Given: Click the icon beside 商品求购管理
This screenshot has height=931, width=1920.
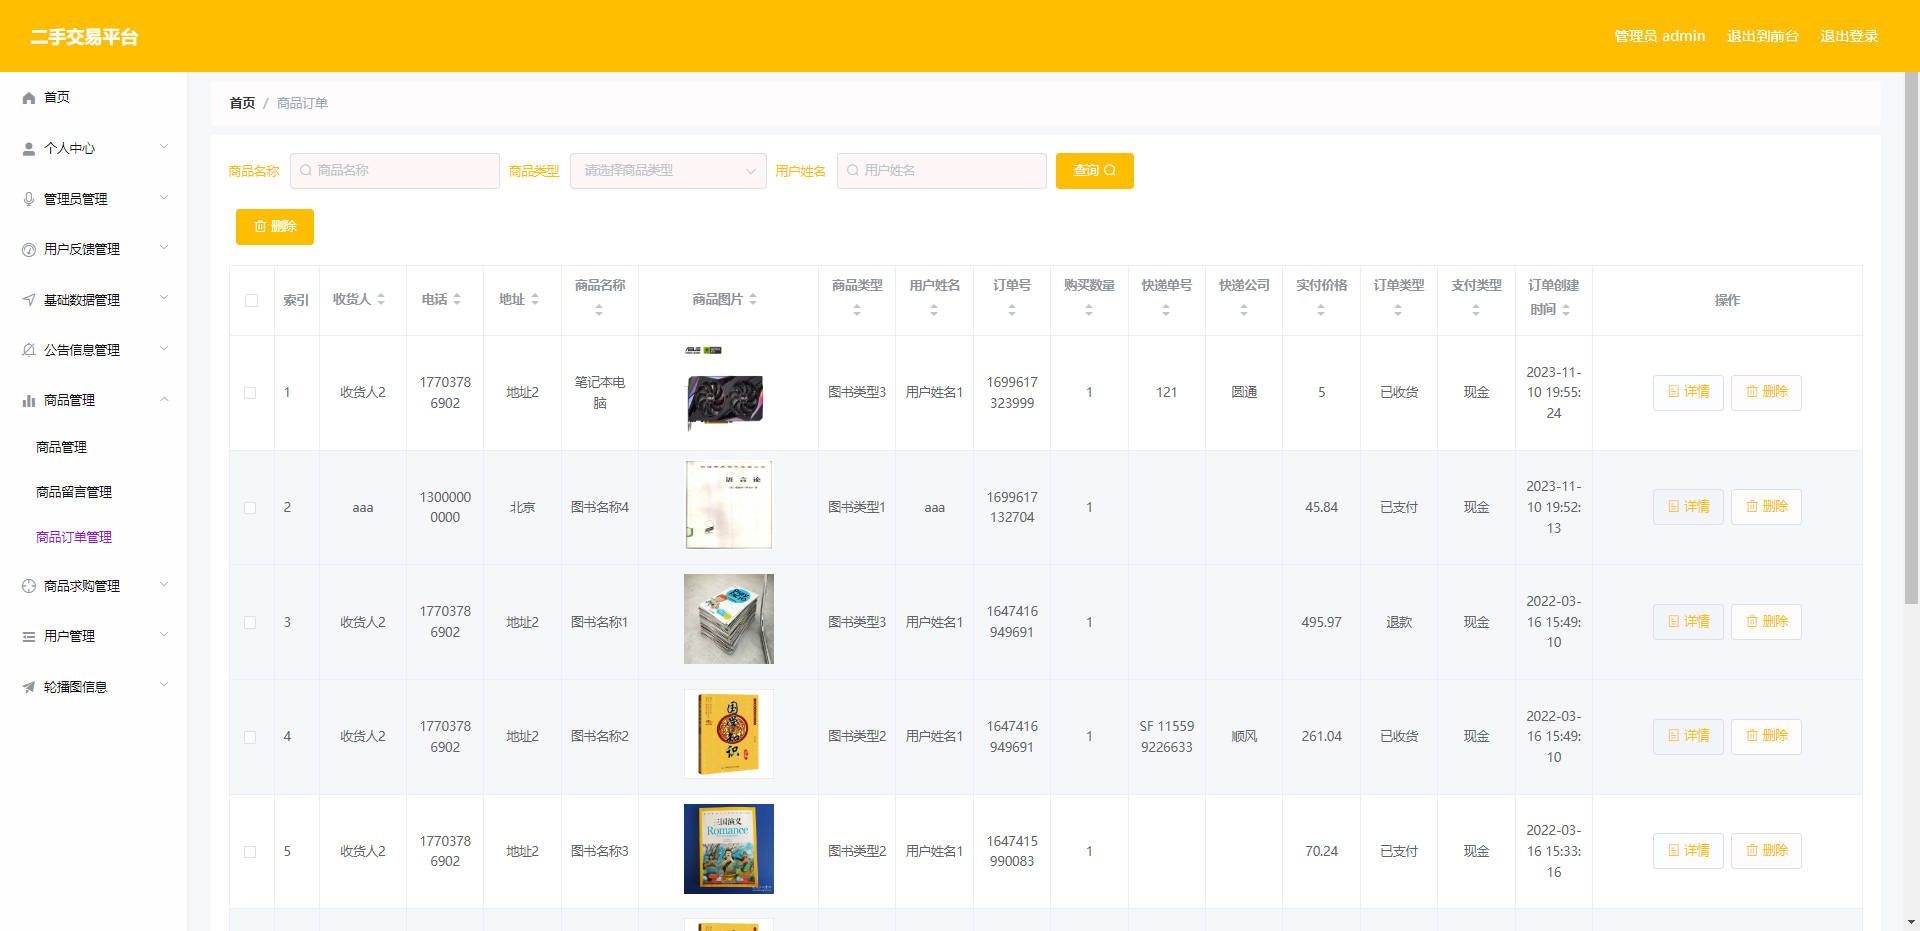Looking at the screenshot, I should 29,586.
